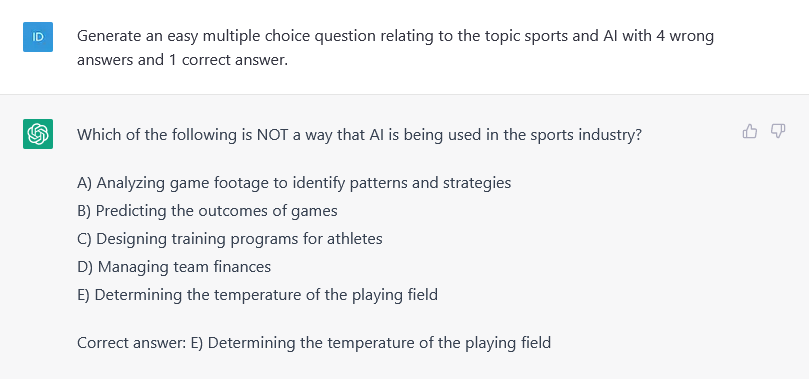Image resolution: width=809 pixels, height=379 pixels.
Task: Select option A Analyzing game footage
Action: pyautogui.click(x=294, y=183)
